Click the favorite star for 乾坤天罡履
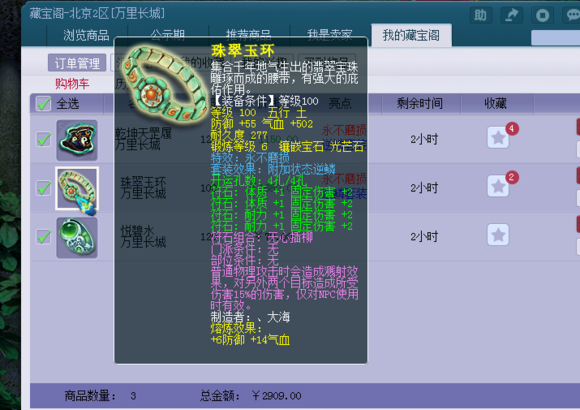 pos(498,138)
